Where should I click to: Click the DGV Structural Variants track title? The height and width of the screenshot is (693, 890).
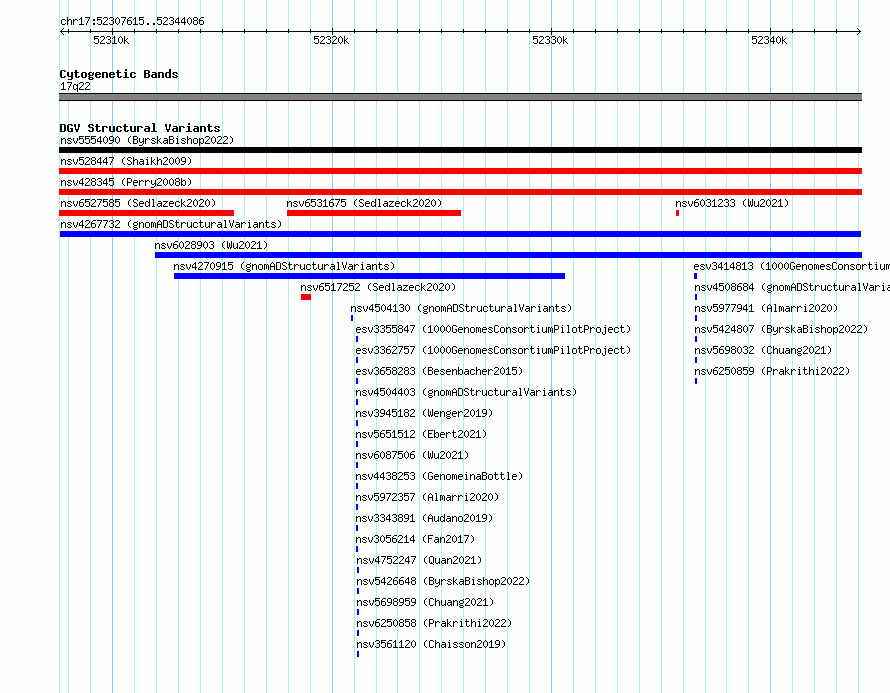pyautogui.click(x=140, y=128)
